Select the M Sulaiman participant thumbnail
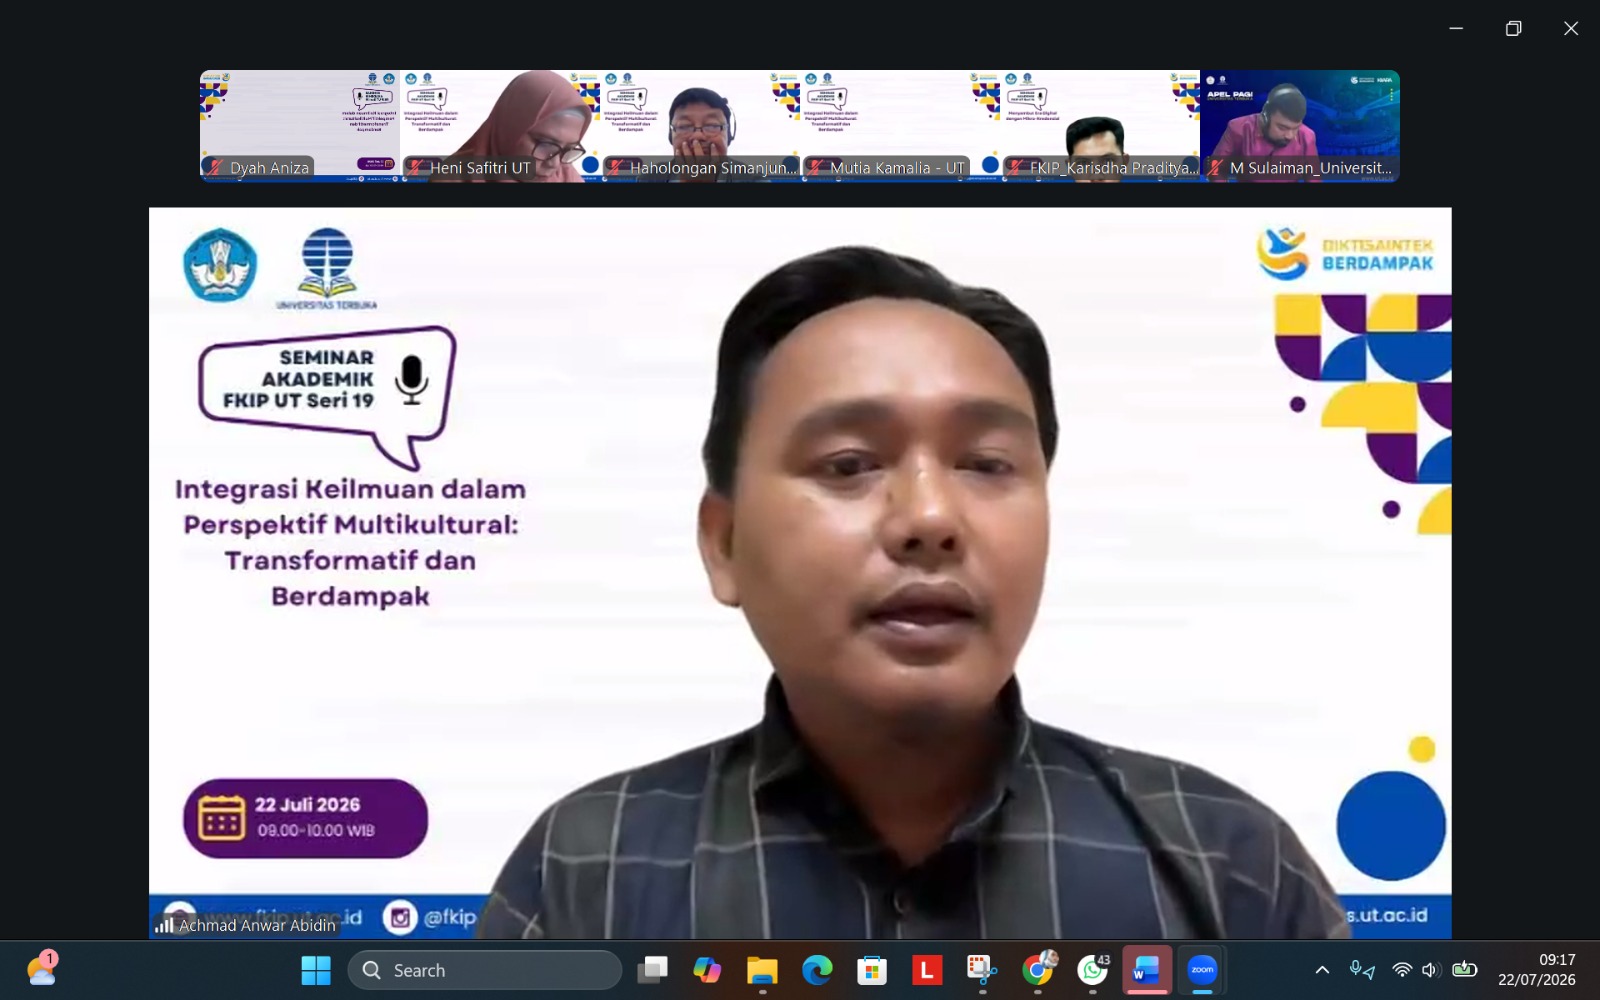 click(1300, 126)
